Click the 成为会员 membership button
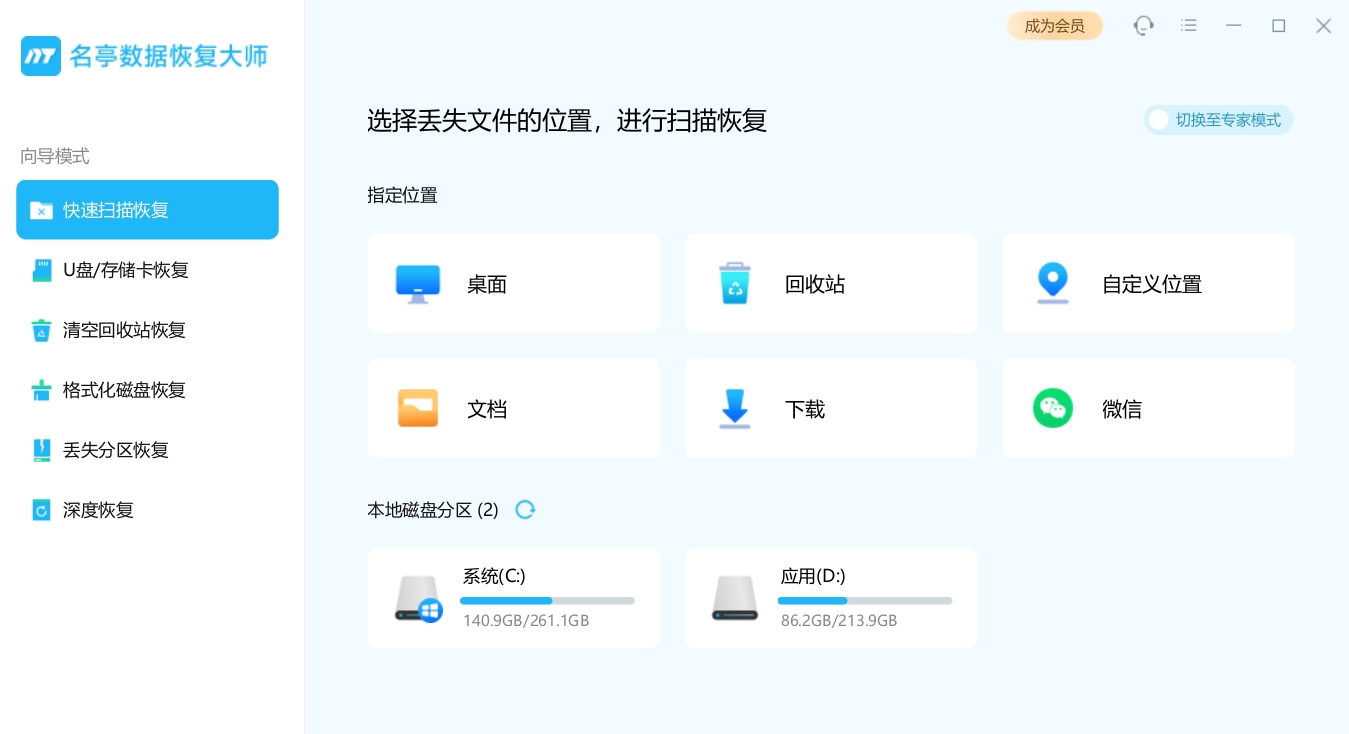The height and width of the screenshot is (734, 1349). coord(1055,25)
